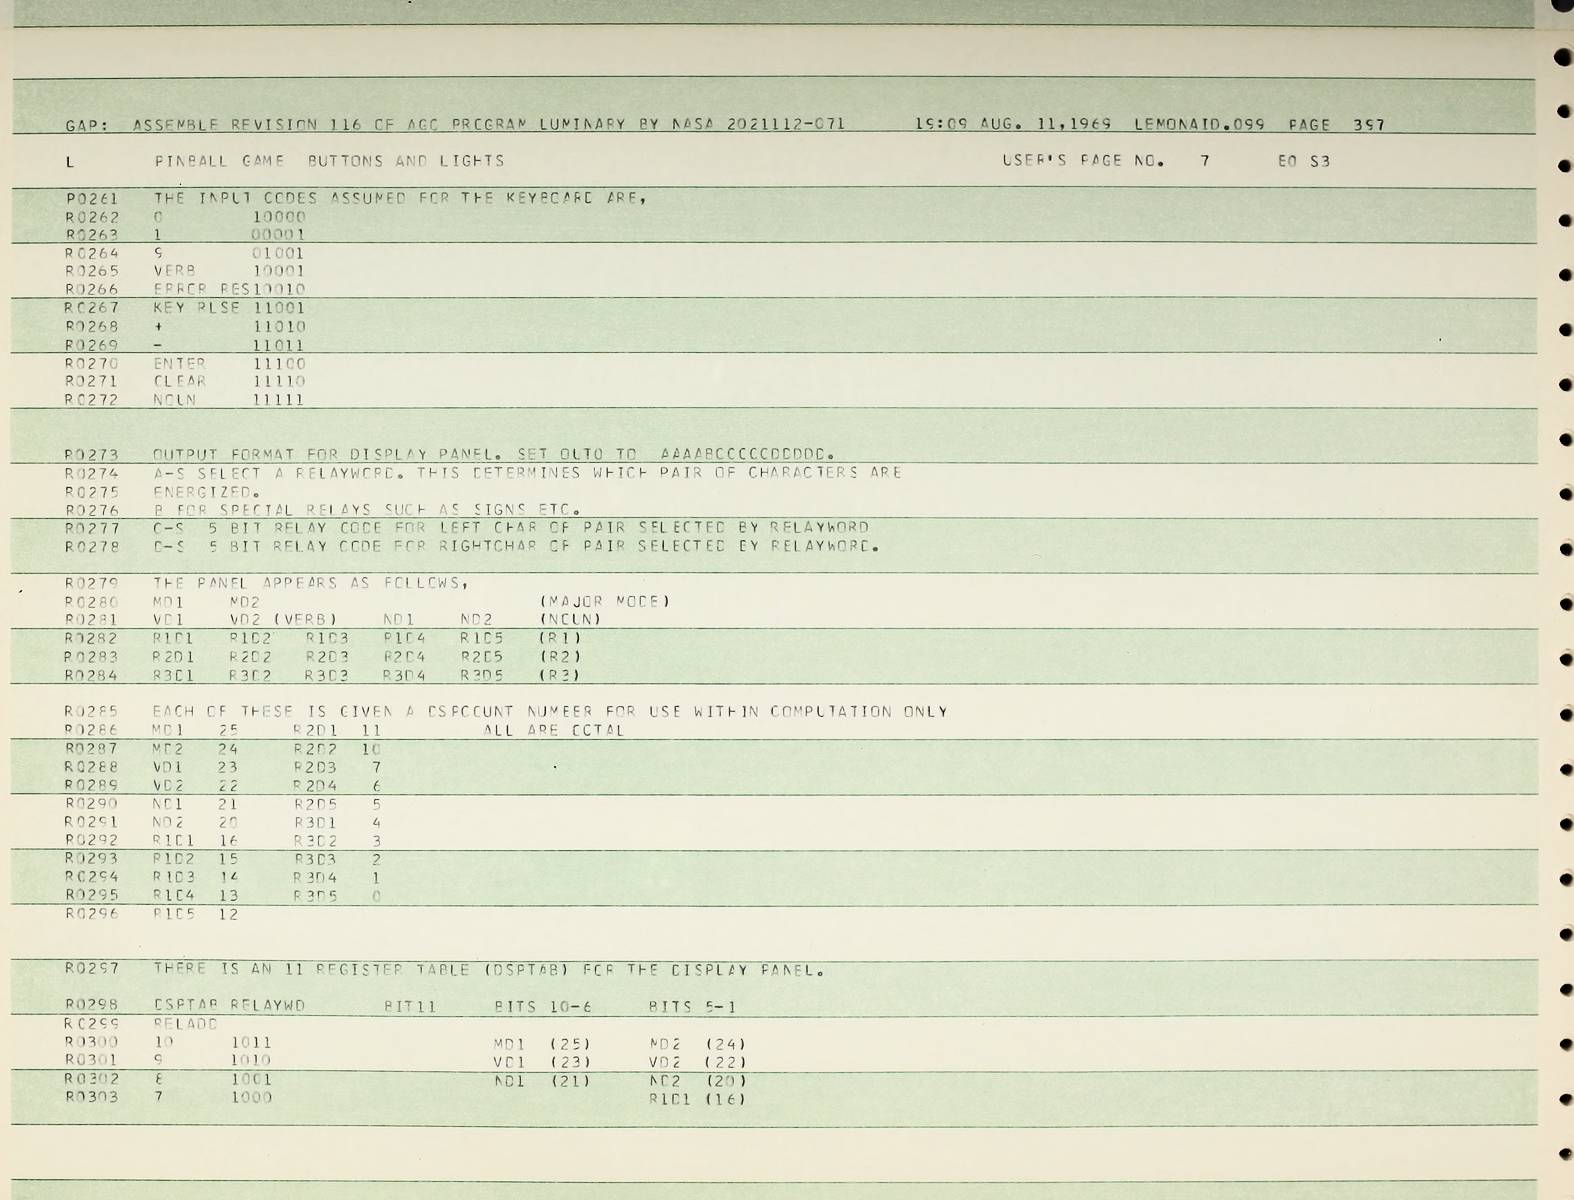The height and width of the screenshot is (1200, 1574).
Task: Click line number R0285
Action: point(92,712)
